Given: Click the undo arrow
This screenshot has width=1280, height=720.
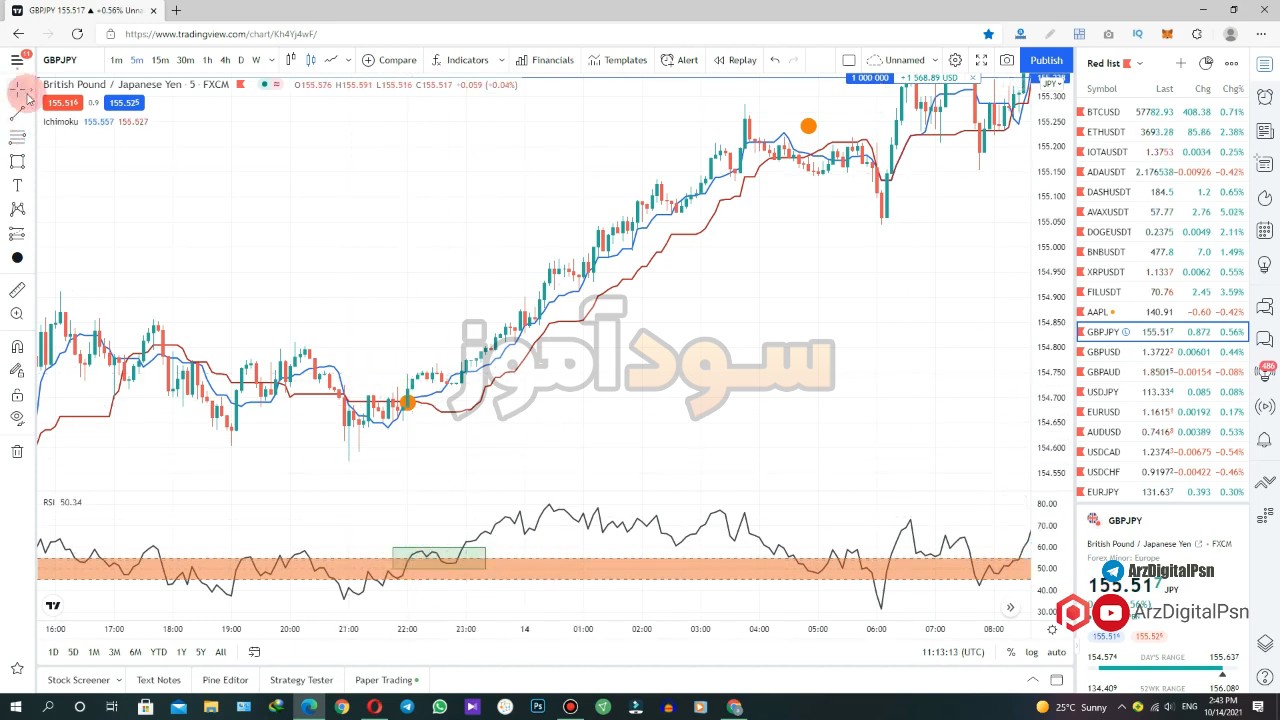Looking at the screenshot, I should [775, 60].
